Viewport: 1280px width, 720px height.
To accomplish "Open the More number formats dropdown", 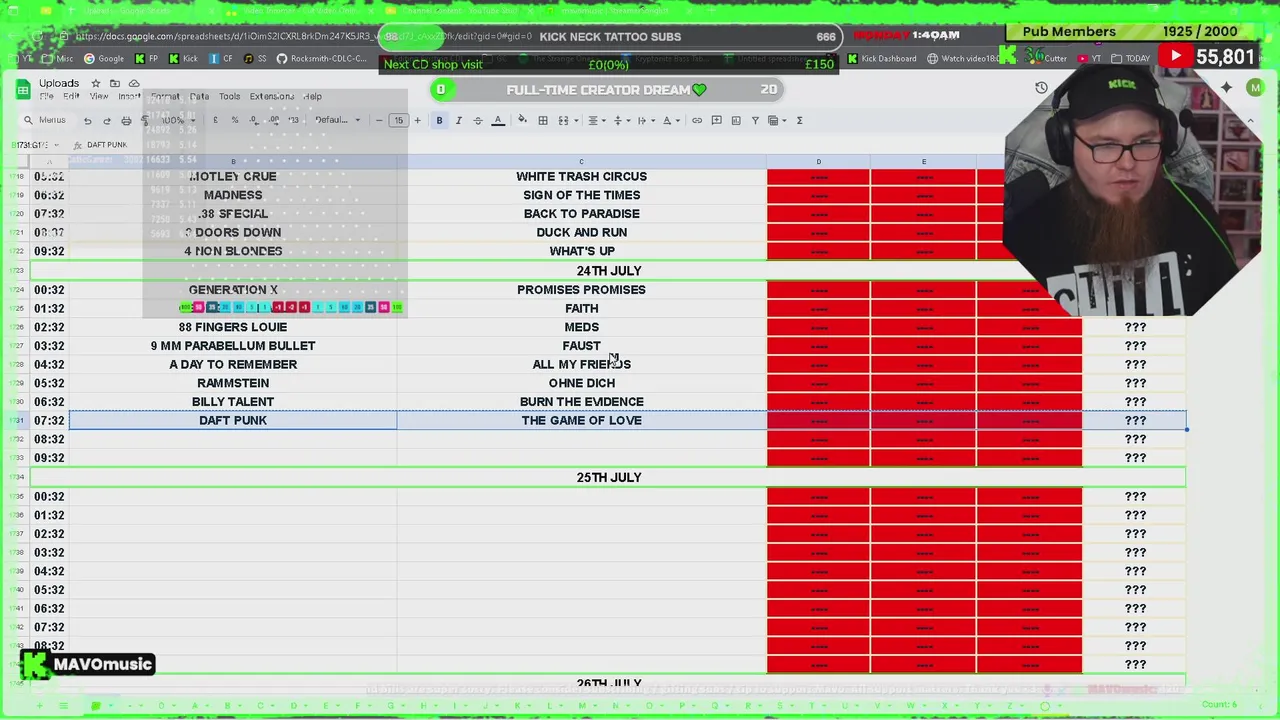I will (x=293, y=120).
